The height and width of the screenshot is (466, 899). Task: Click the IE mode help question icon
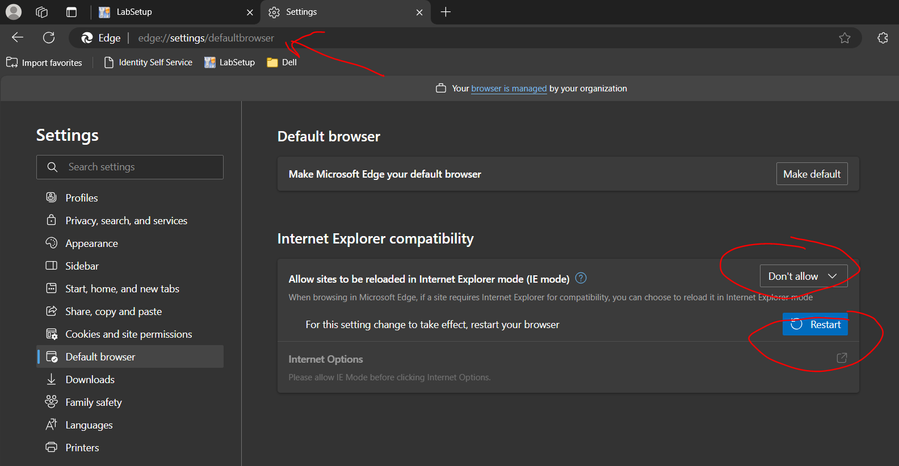581,278
